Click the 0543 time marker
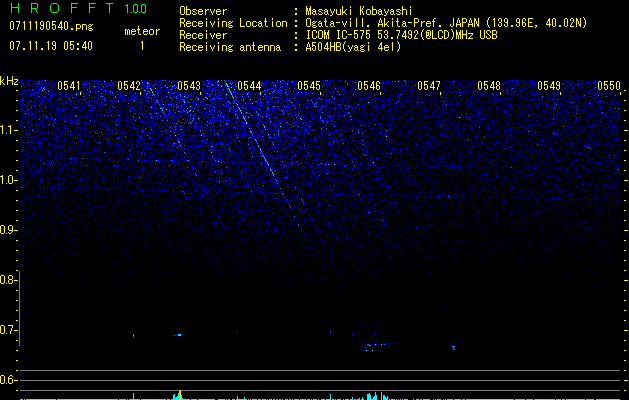 point(189,86)
